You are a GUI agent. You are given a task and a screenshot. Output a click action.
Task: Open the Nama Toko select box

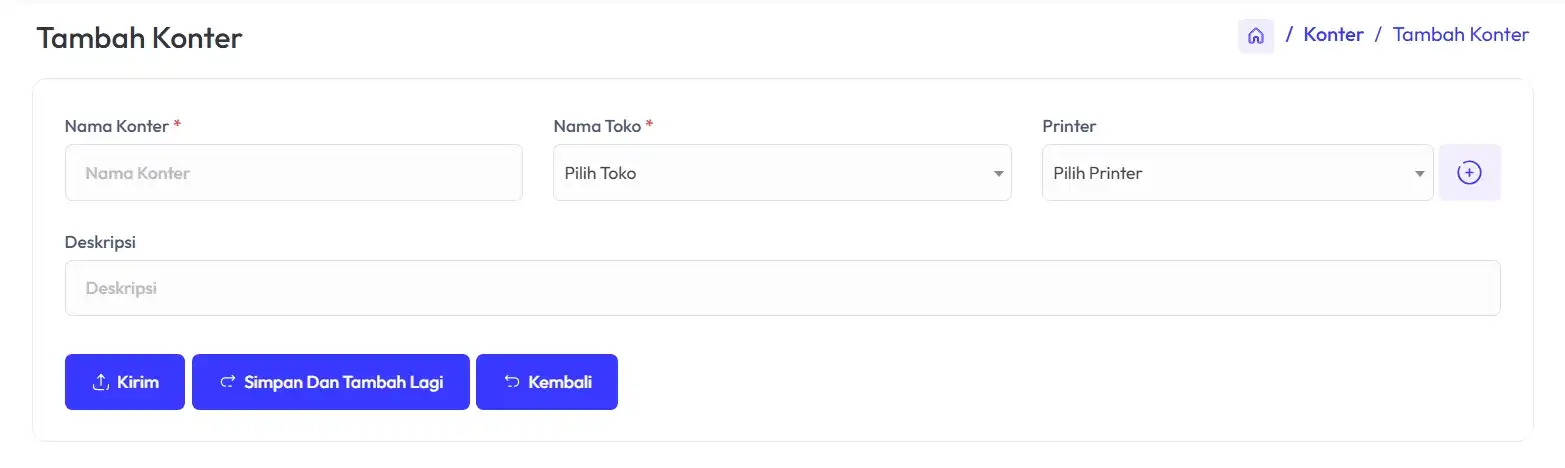[782, 173]
